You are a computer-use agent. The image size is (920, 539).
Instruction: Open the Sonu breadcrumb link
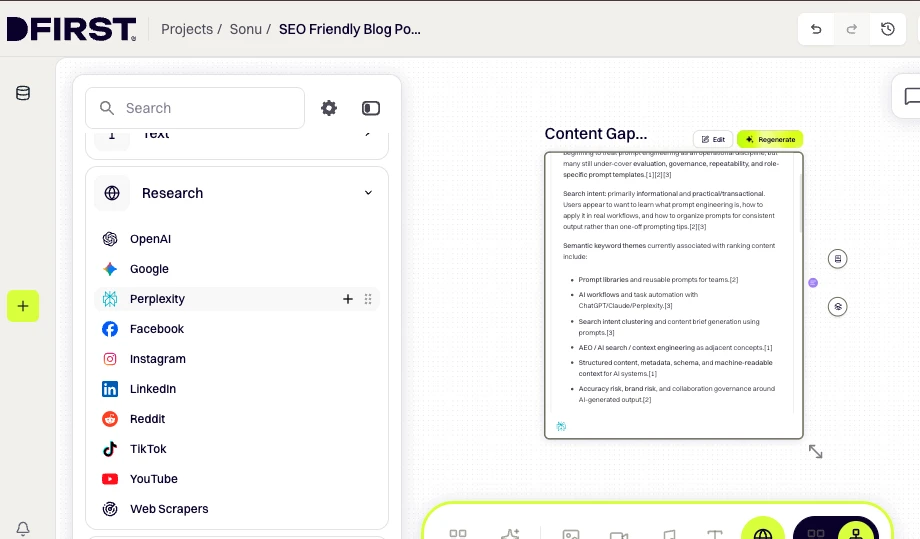(245, 29)
